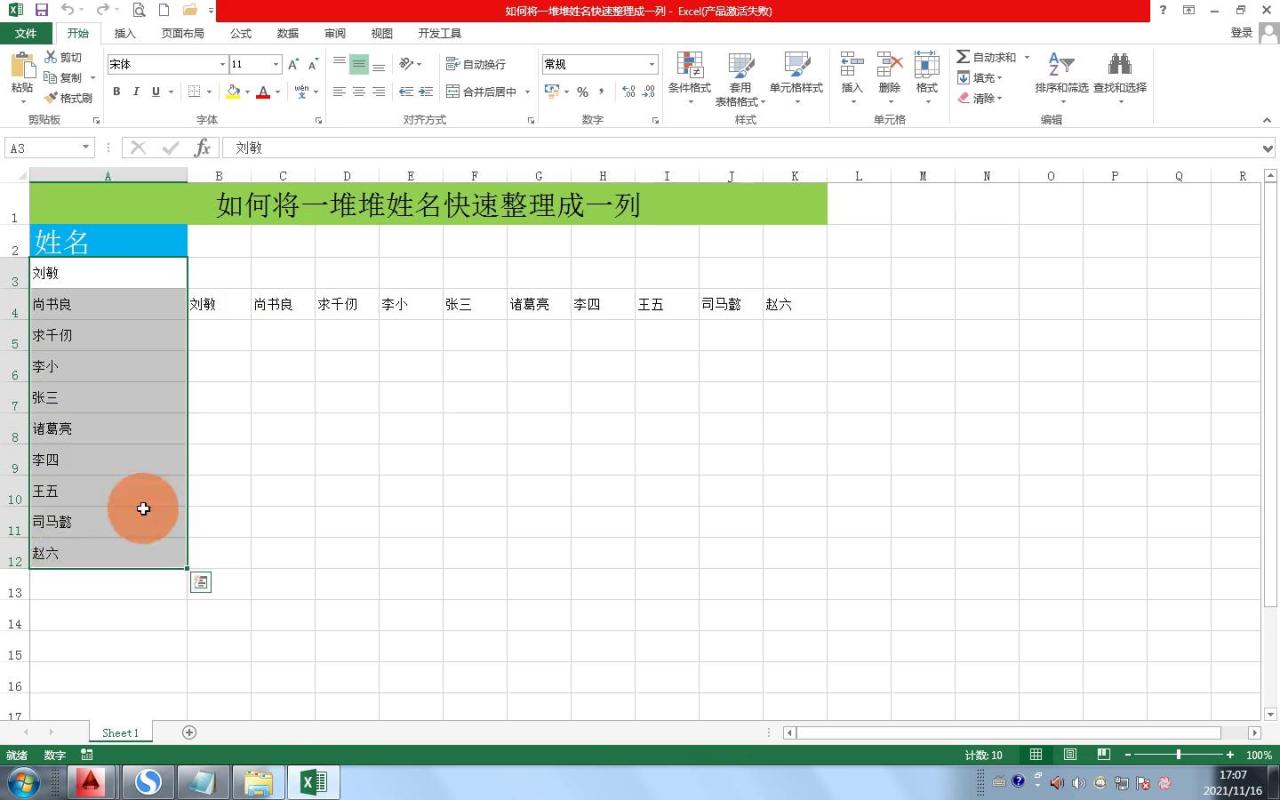Create a new workbook with the blank page icon
The width and height of the screenshot is (1280, 800).
coord(164,10)
